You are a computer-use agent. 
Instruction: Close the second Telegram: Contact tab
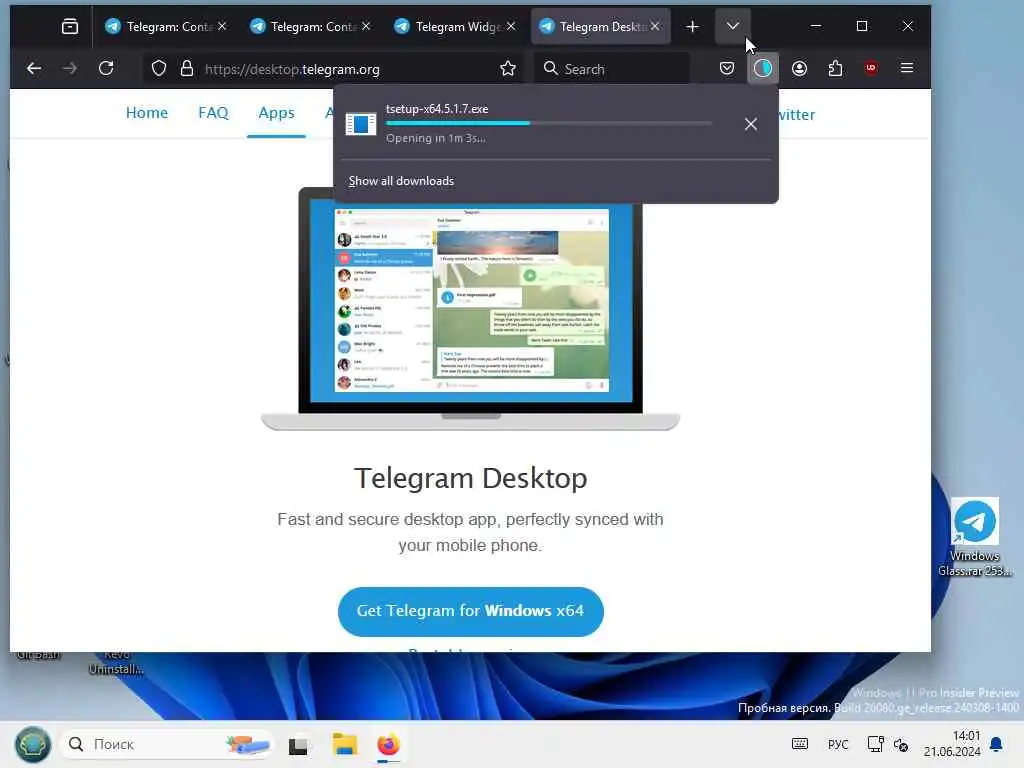[x=366, y=26]
